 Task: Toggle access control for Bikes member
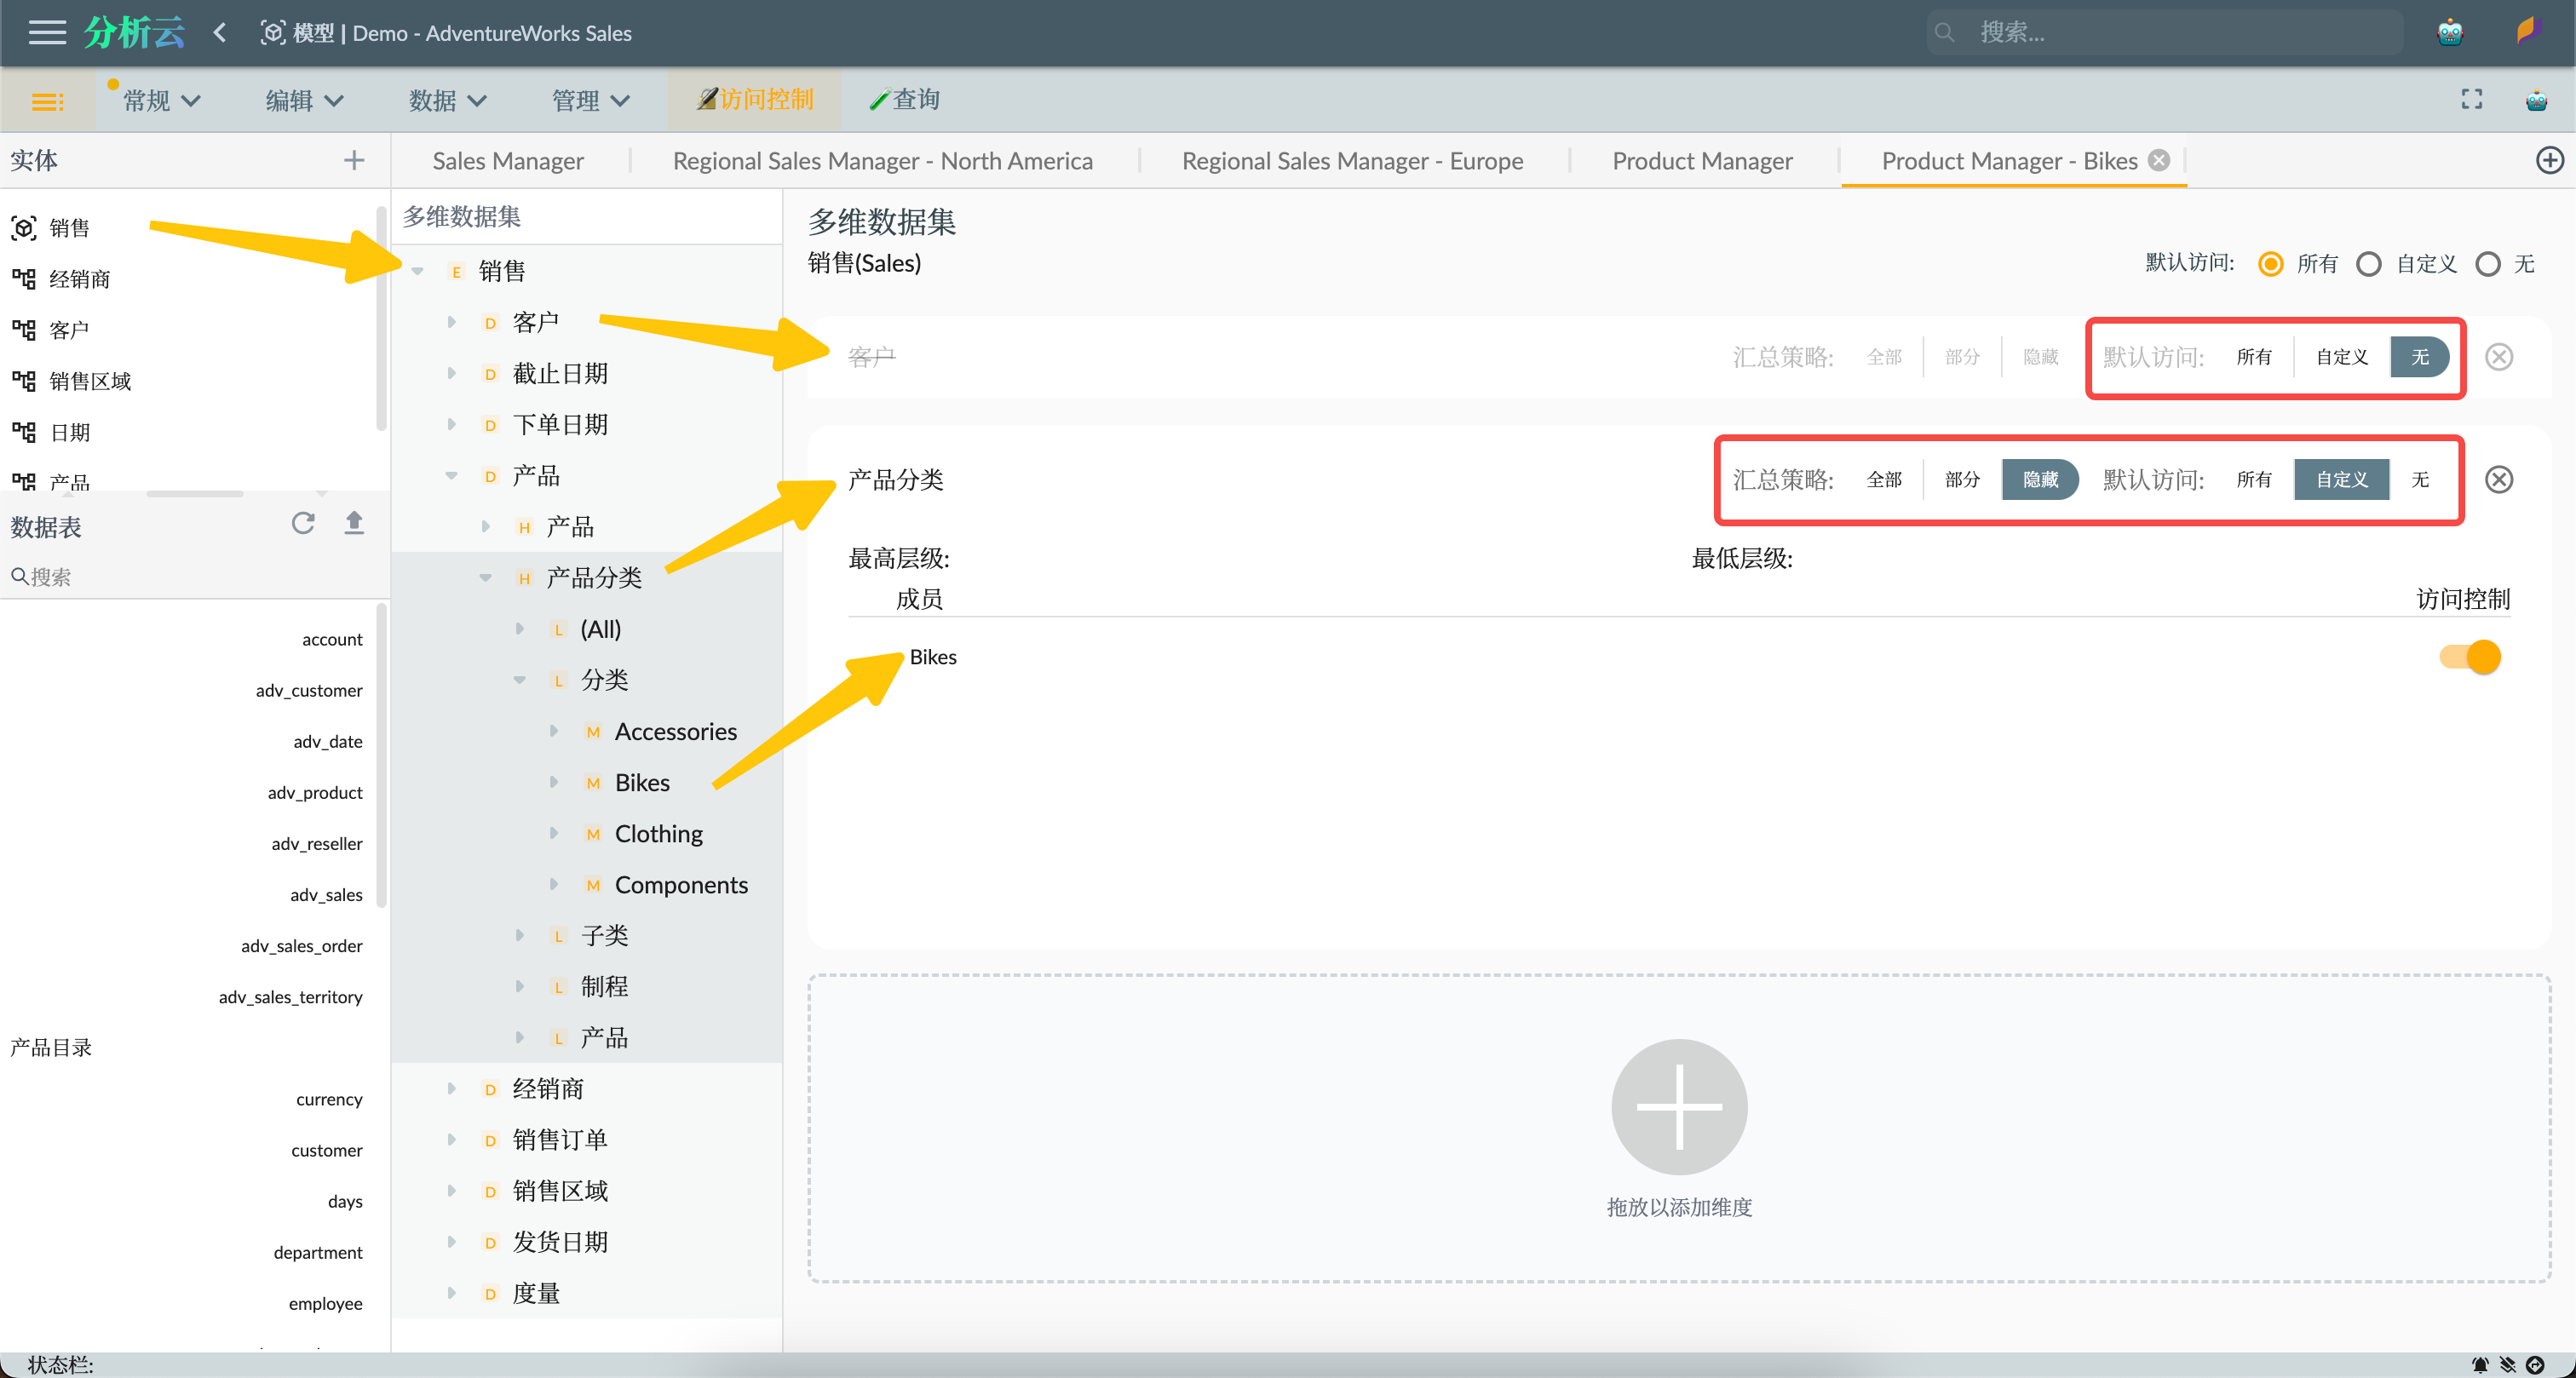point(2470,657)
